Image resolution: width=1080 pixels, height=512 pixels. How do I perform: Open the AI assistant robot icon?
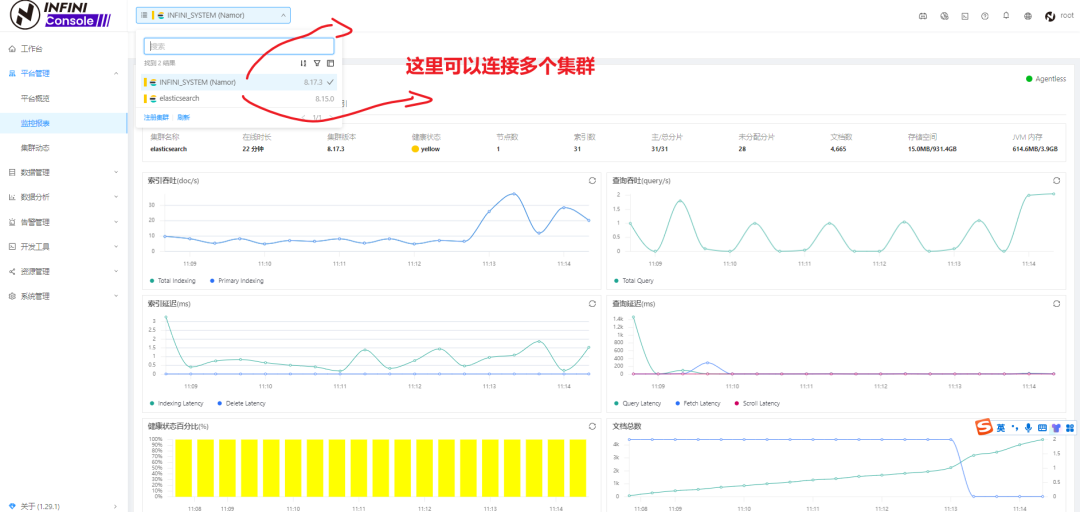(x=923, y=16)
